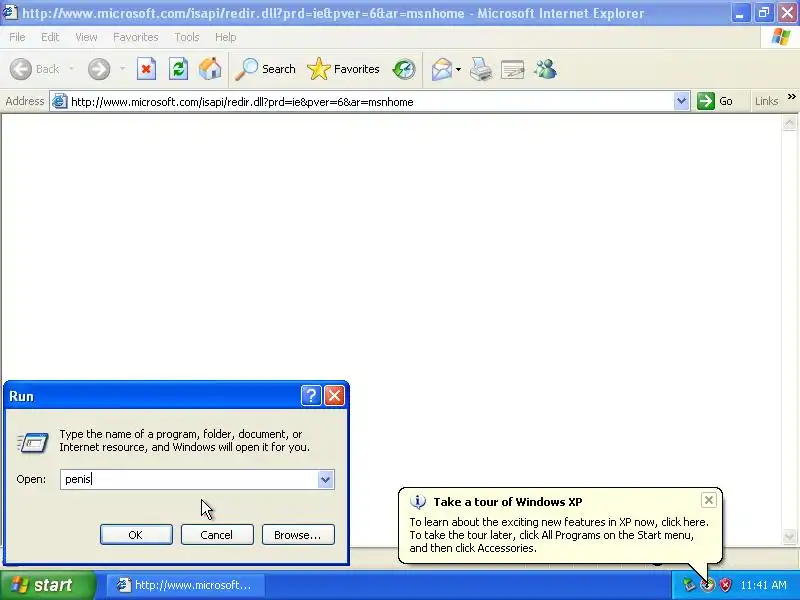
Task: Click the Mail envelope icon
Action: pyautogui.click(x=442, y=69)
